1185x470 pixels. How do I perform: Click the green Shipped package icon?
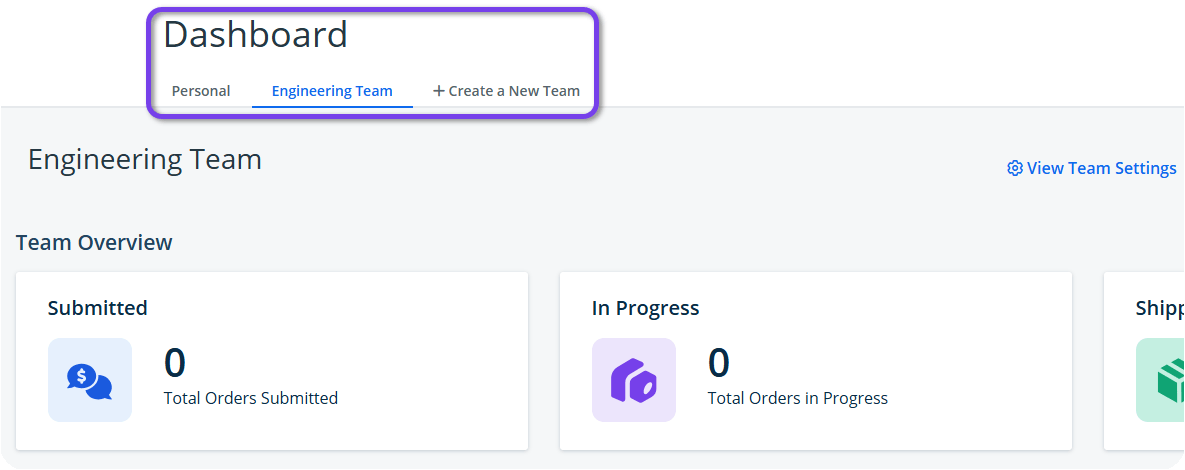click(x=1164, y=380)
